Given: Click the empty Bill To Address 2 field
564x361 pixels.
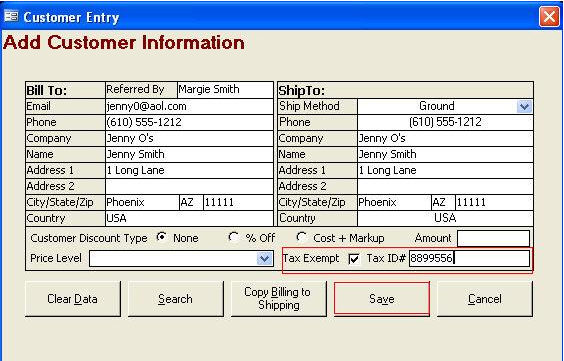Looking at the screenshot, I should point(189,186).
